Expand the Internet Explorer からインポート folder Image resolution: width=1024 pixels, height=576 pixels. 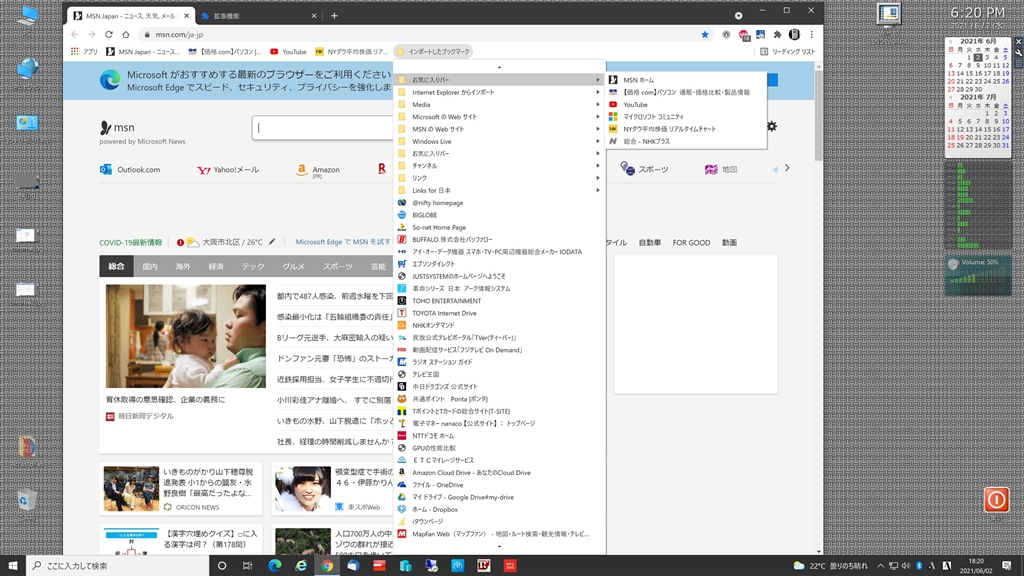[498, 92]
